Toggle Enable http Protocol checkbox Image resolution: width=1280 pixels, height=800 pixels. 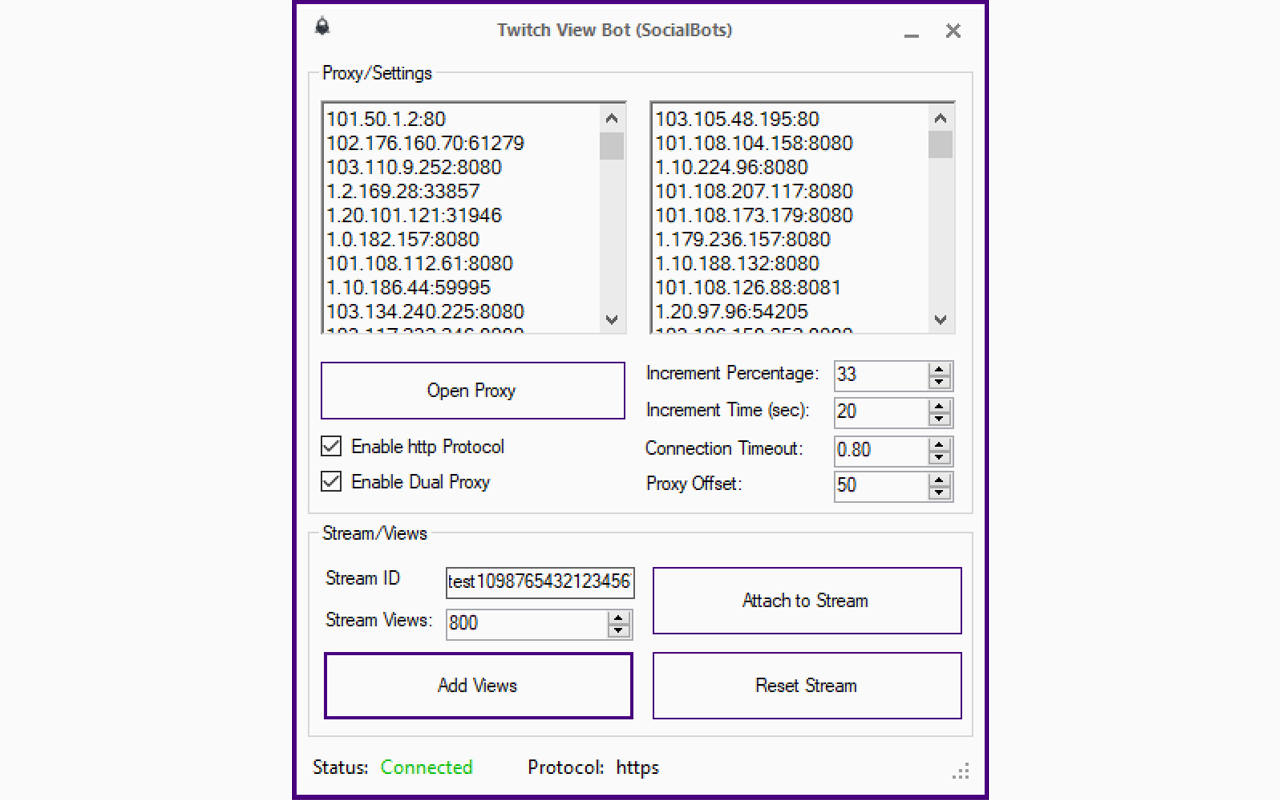(331, 446)
